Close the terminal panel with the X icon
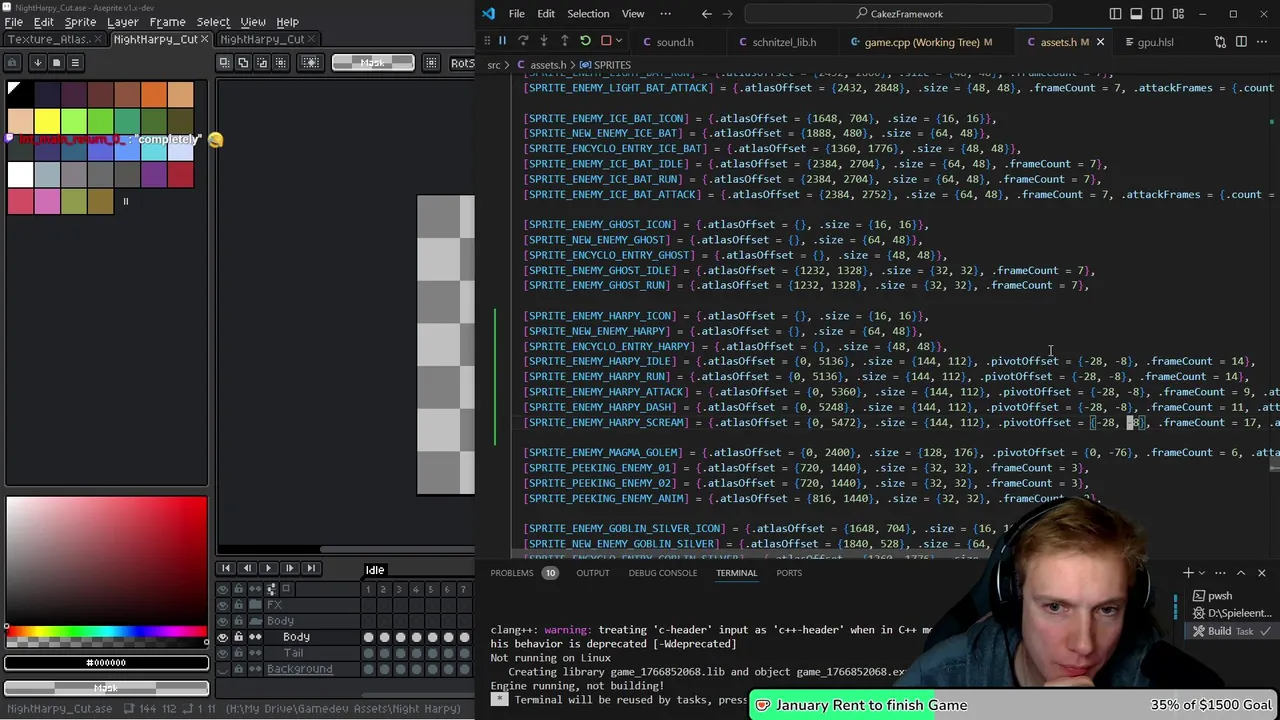Viewport: 1280px width, 720px height. pos(1261,573)
